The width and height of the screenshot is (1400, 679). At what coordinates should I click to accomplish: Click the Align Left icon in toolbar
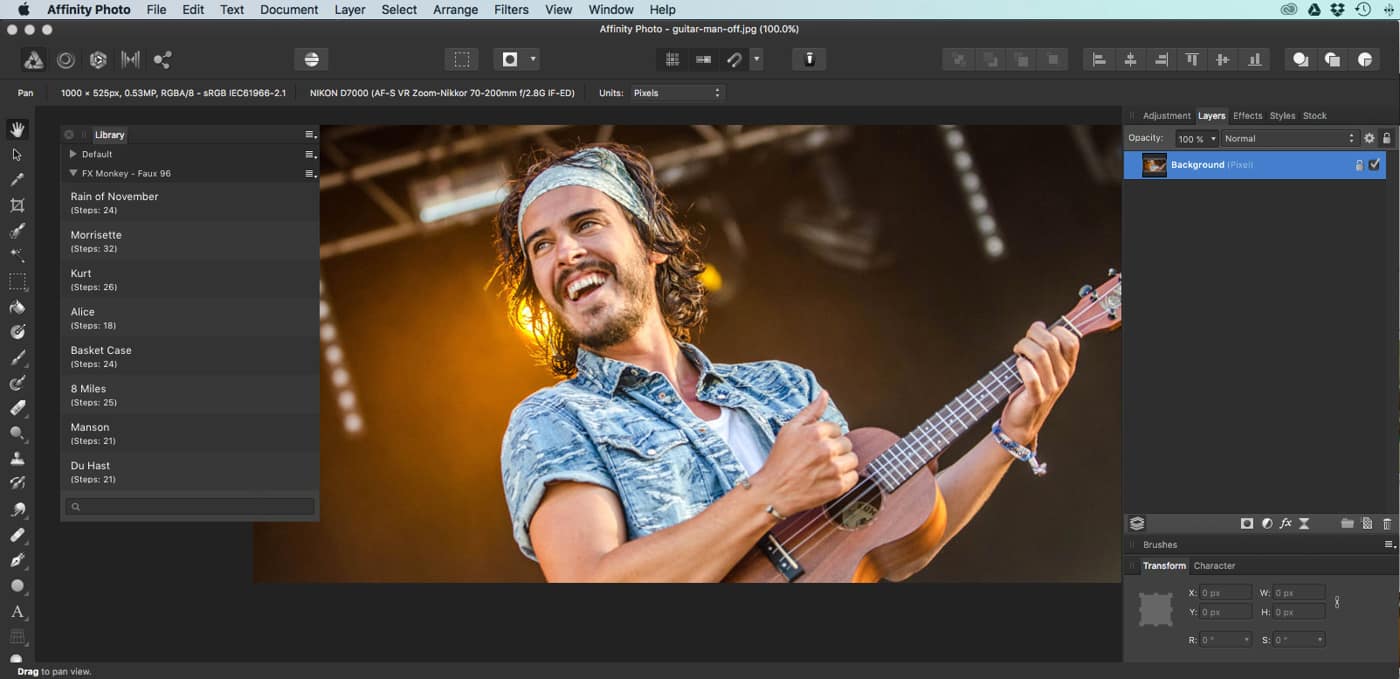pyautogui.click(x=1097, y=59)
